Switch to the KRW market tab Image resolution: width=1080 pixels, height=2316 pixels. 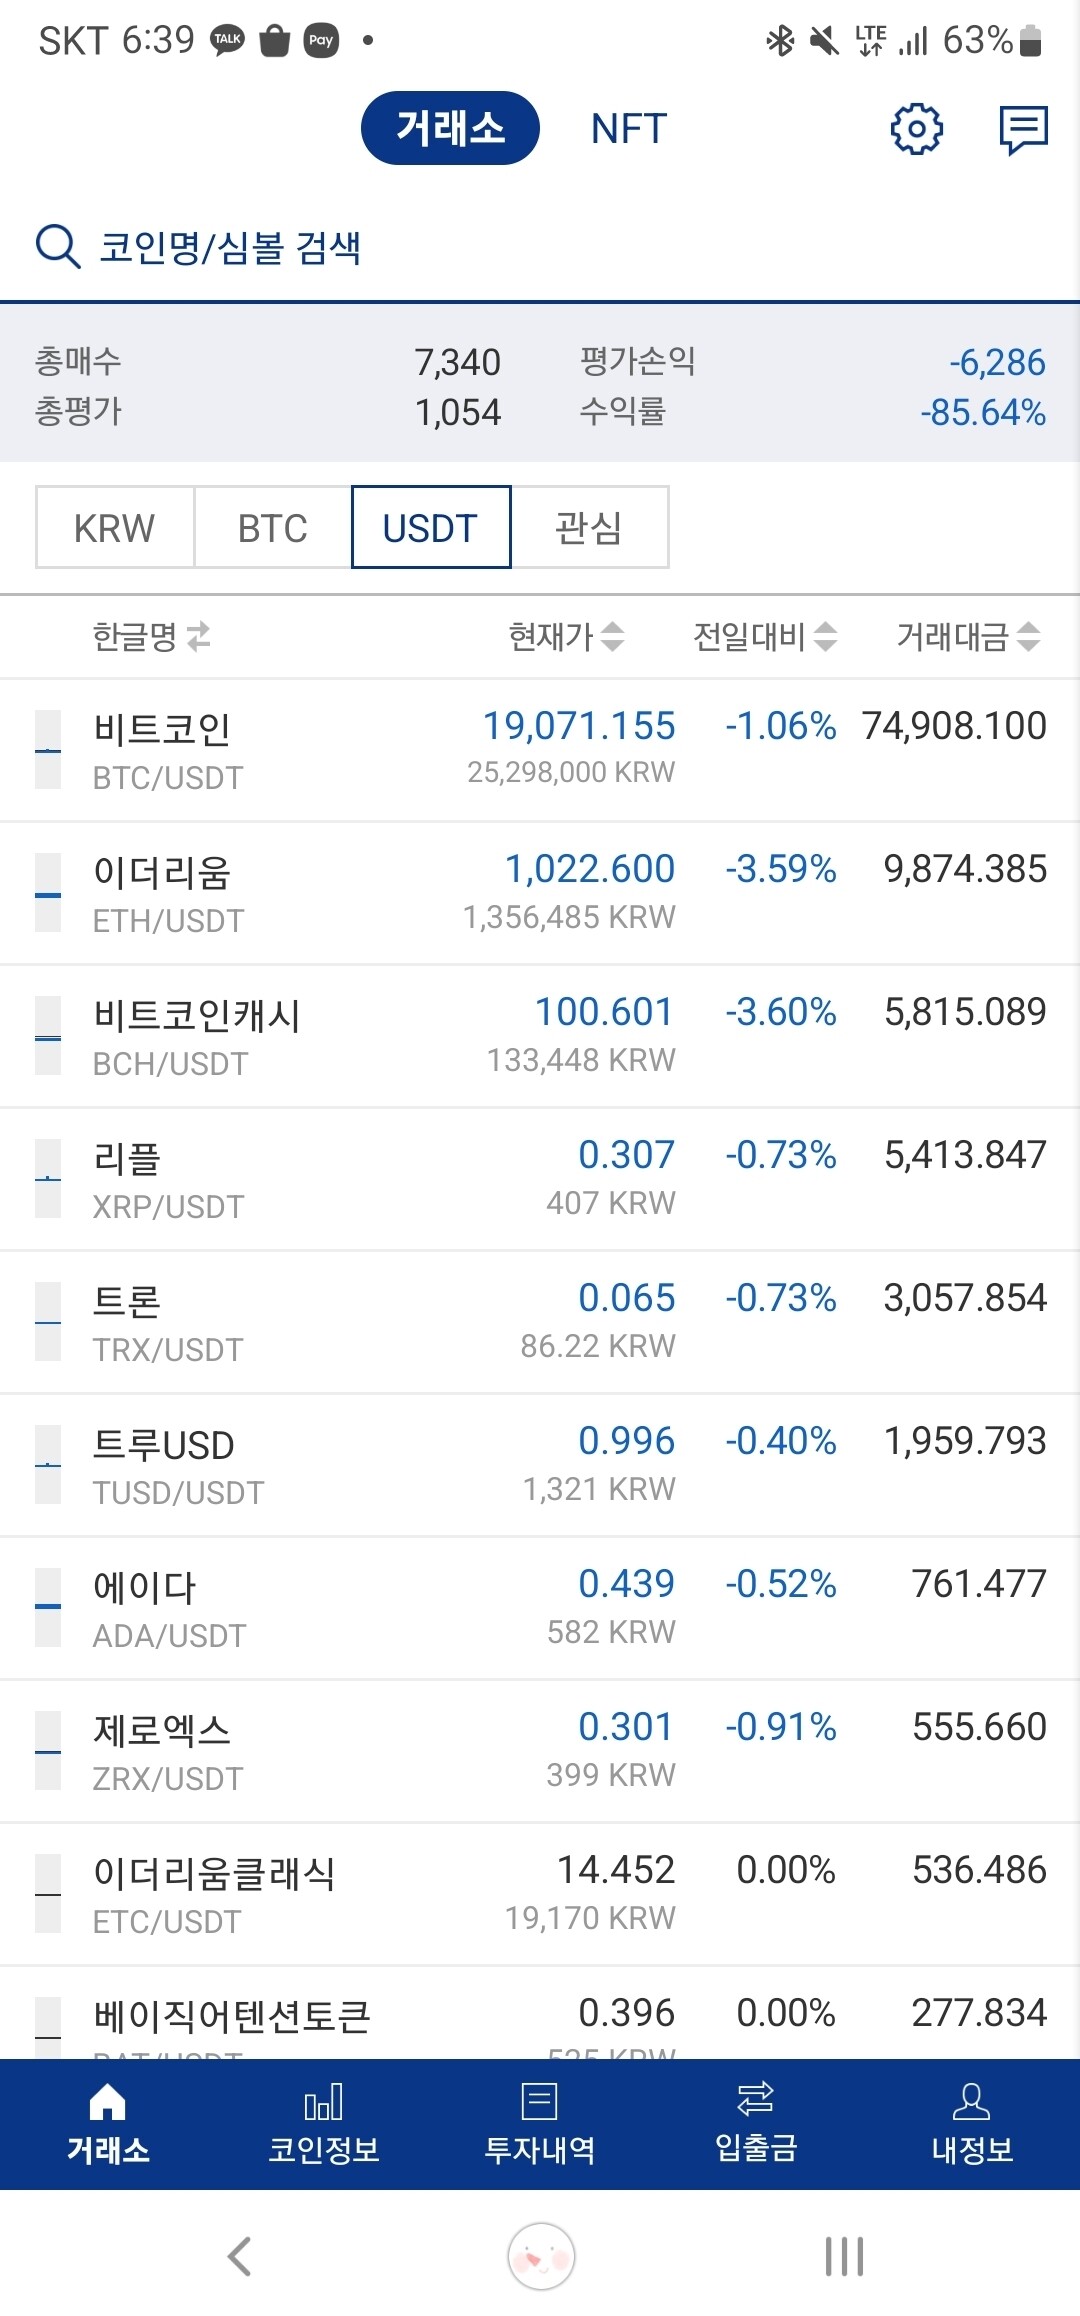click(x=115, y=527)
